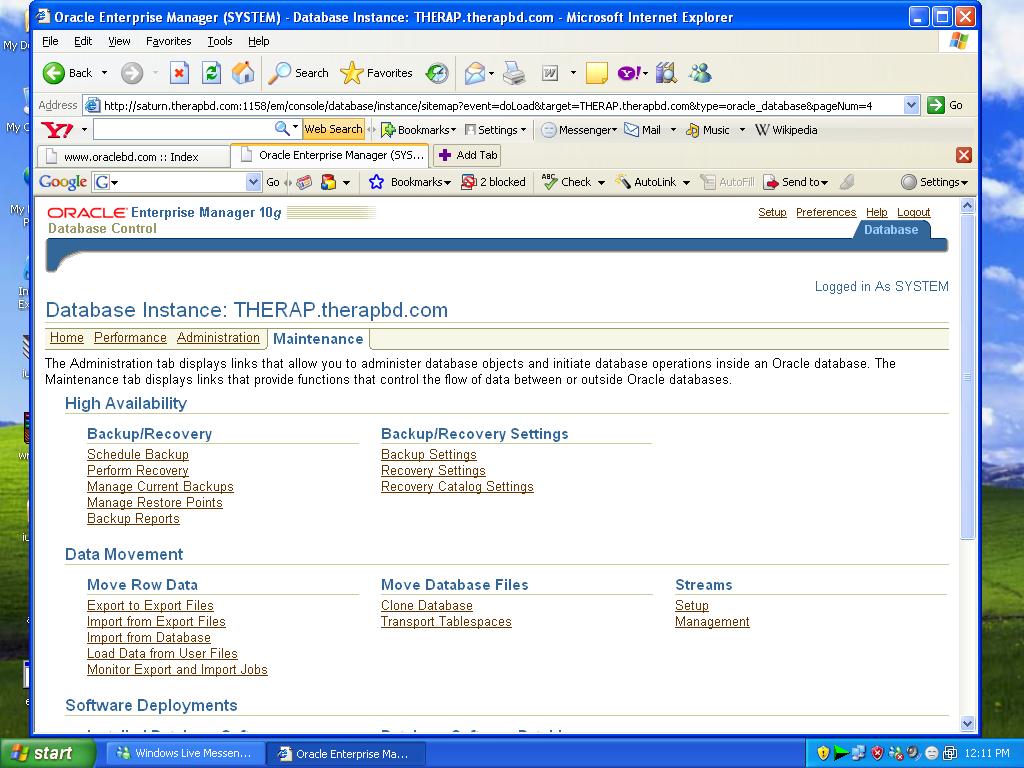The height and width of the screenshot is (768, 1024).
Task: Click the Print icon in toolbar
Action: tap(514, 73)
